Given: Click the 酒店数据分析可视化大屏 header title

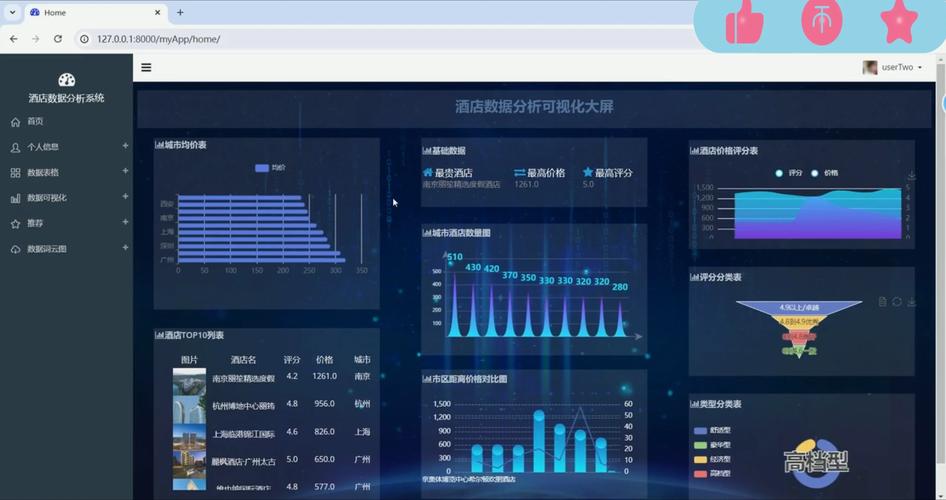Looking at the screenshot, I should 534,107.
